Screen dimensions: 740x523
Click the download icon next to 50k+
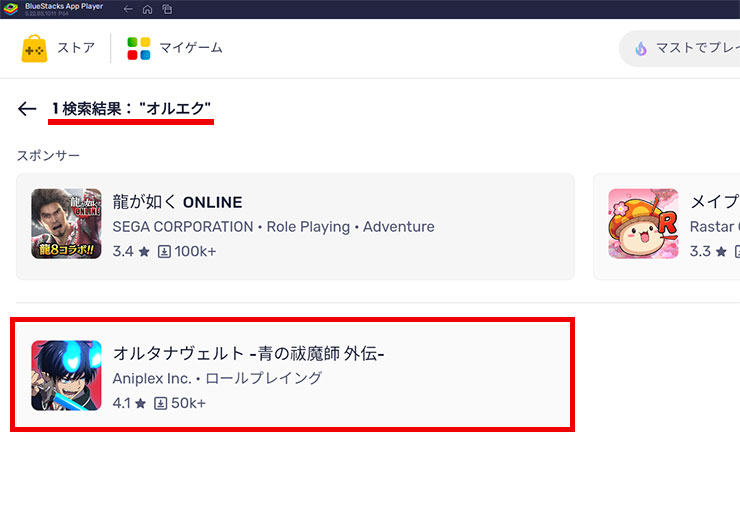pyautogui.click(x=160, y=403)
